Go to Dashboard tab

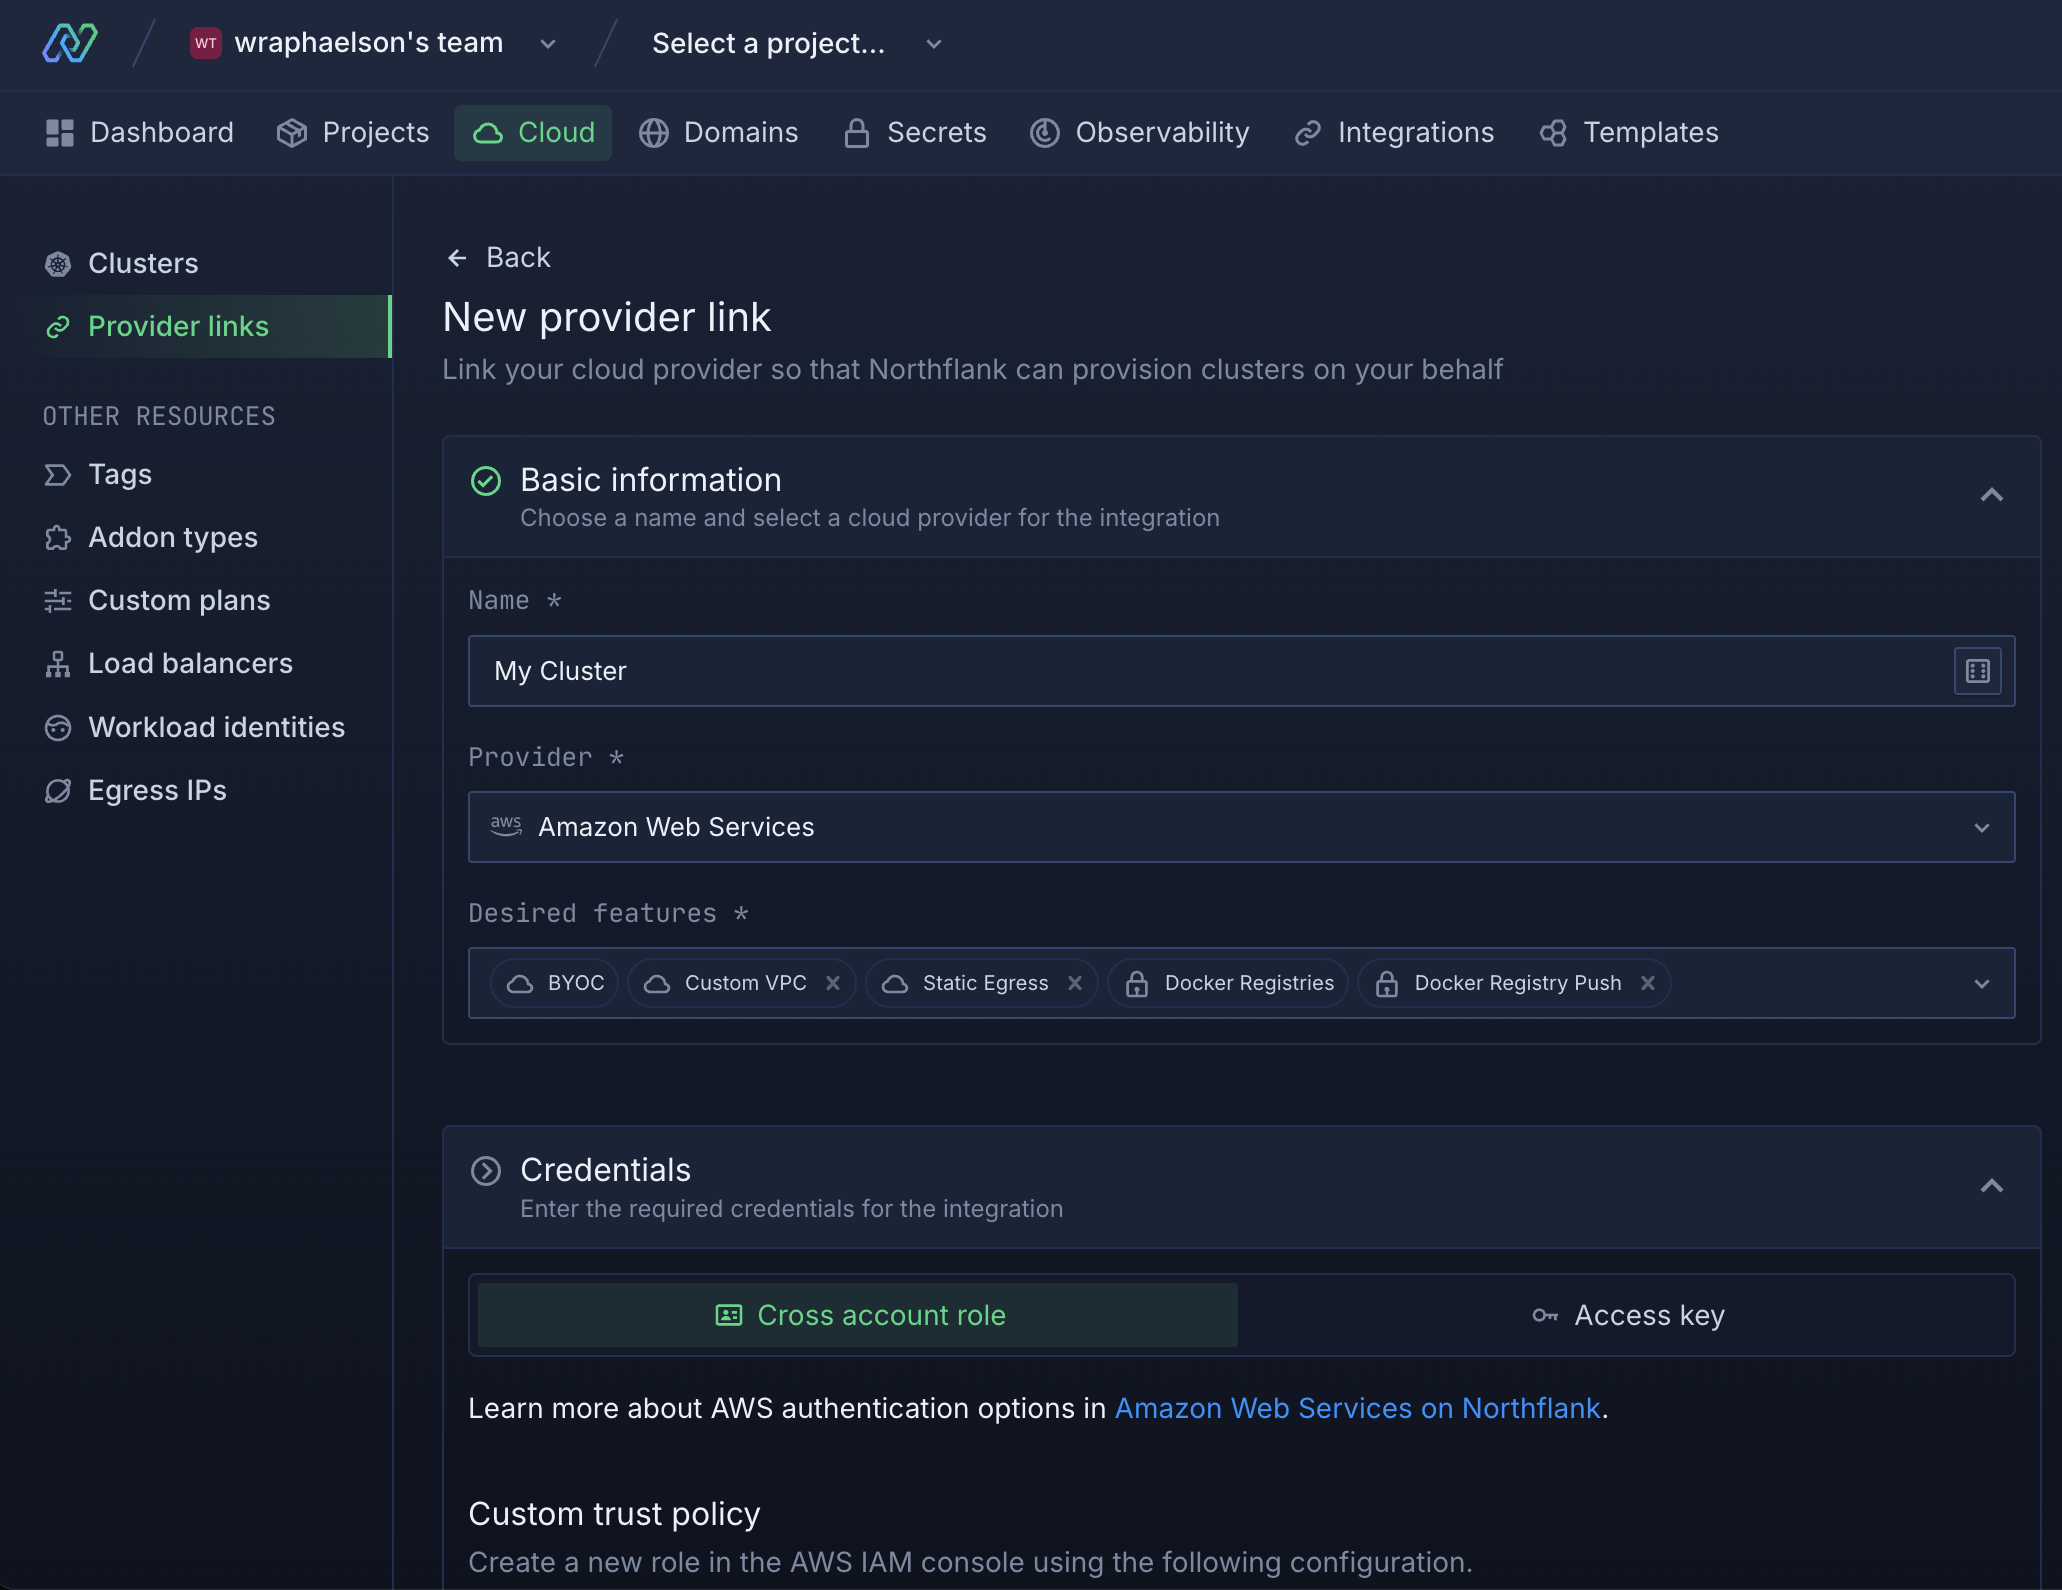click(x=140, y=132)
